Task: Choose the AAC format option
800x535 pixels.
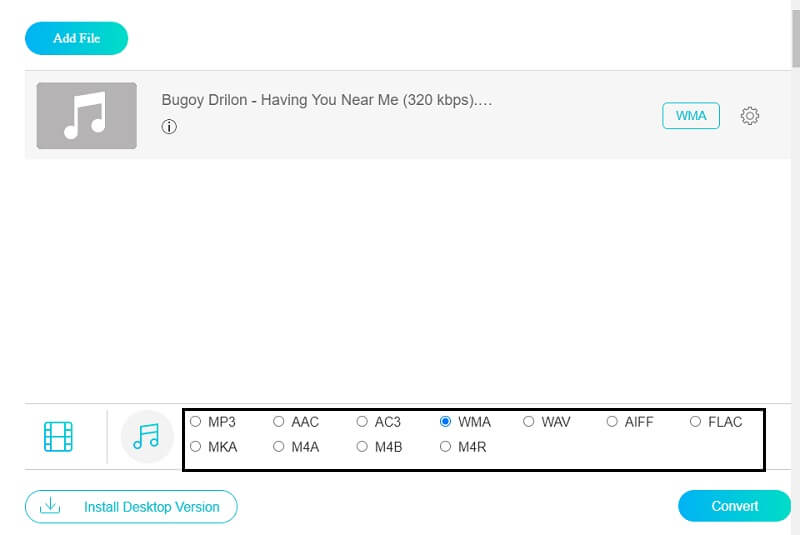Action: click(x=279, y=422)
